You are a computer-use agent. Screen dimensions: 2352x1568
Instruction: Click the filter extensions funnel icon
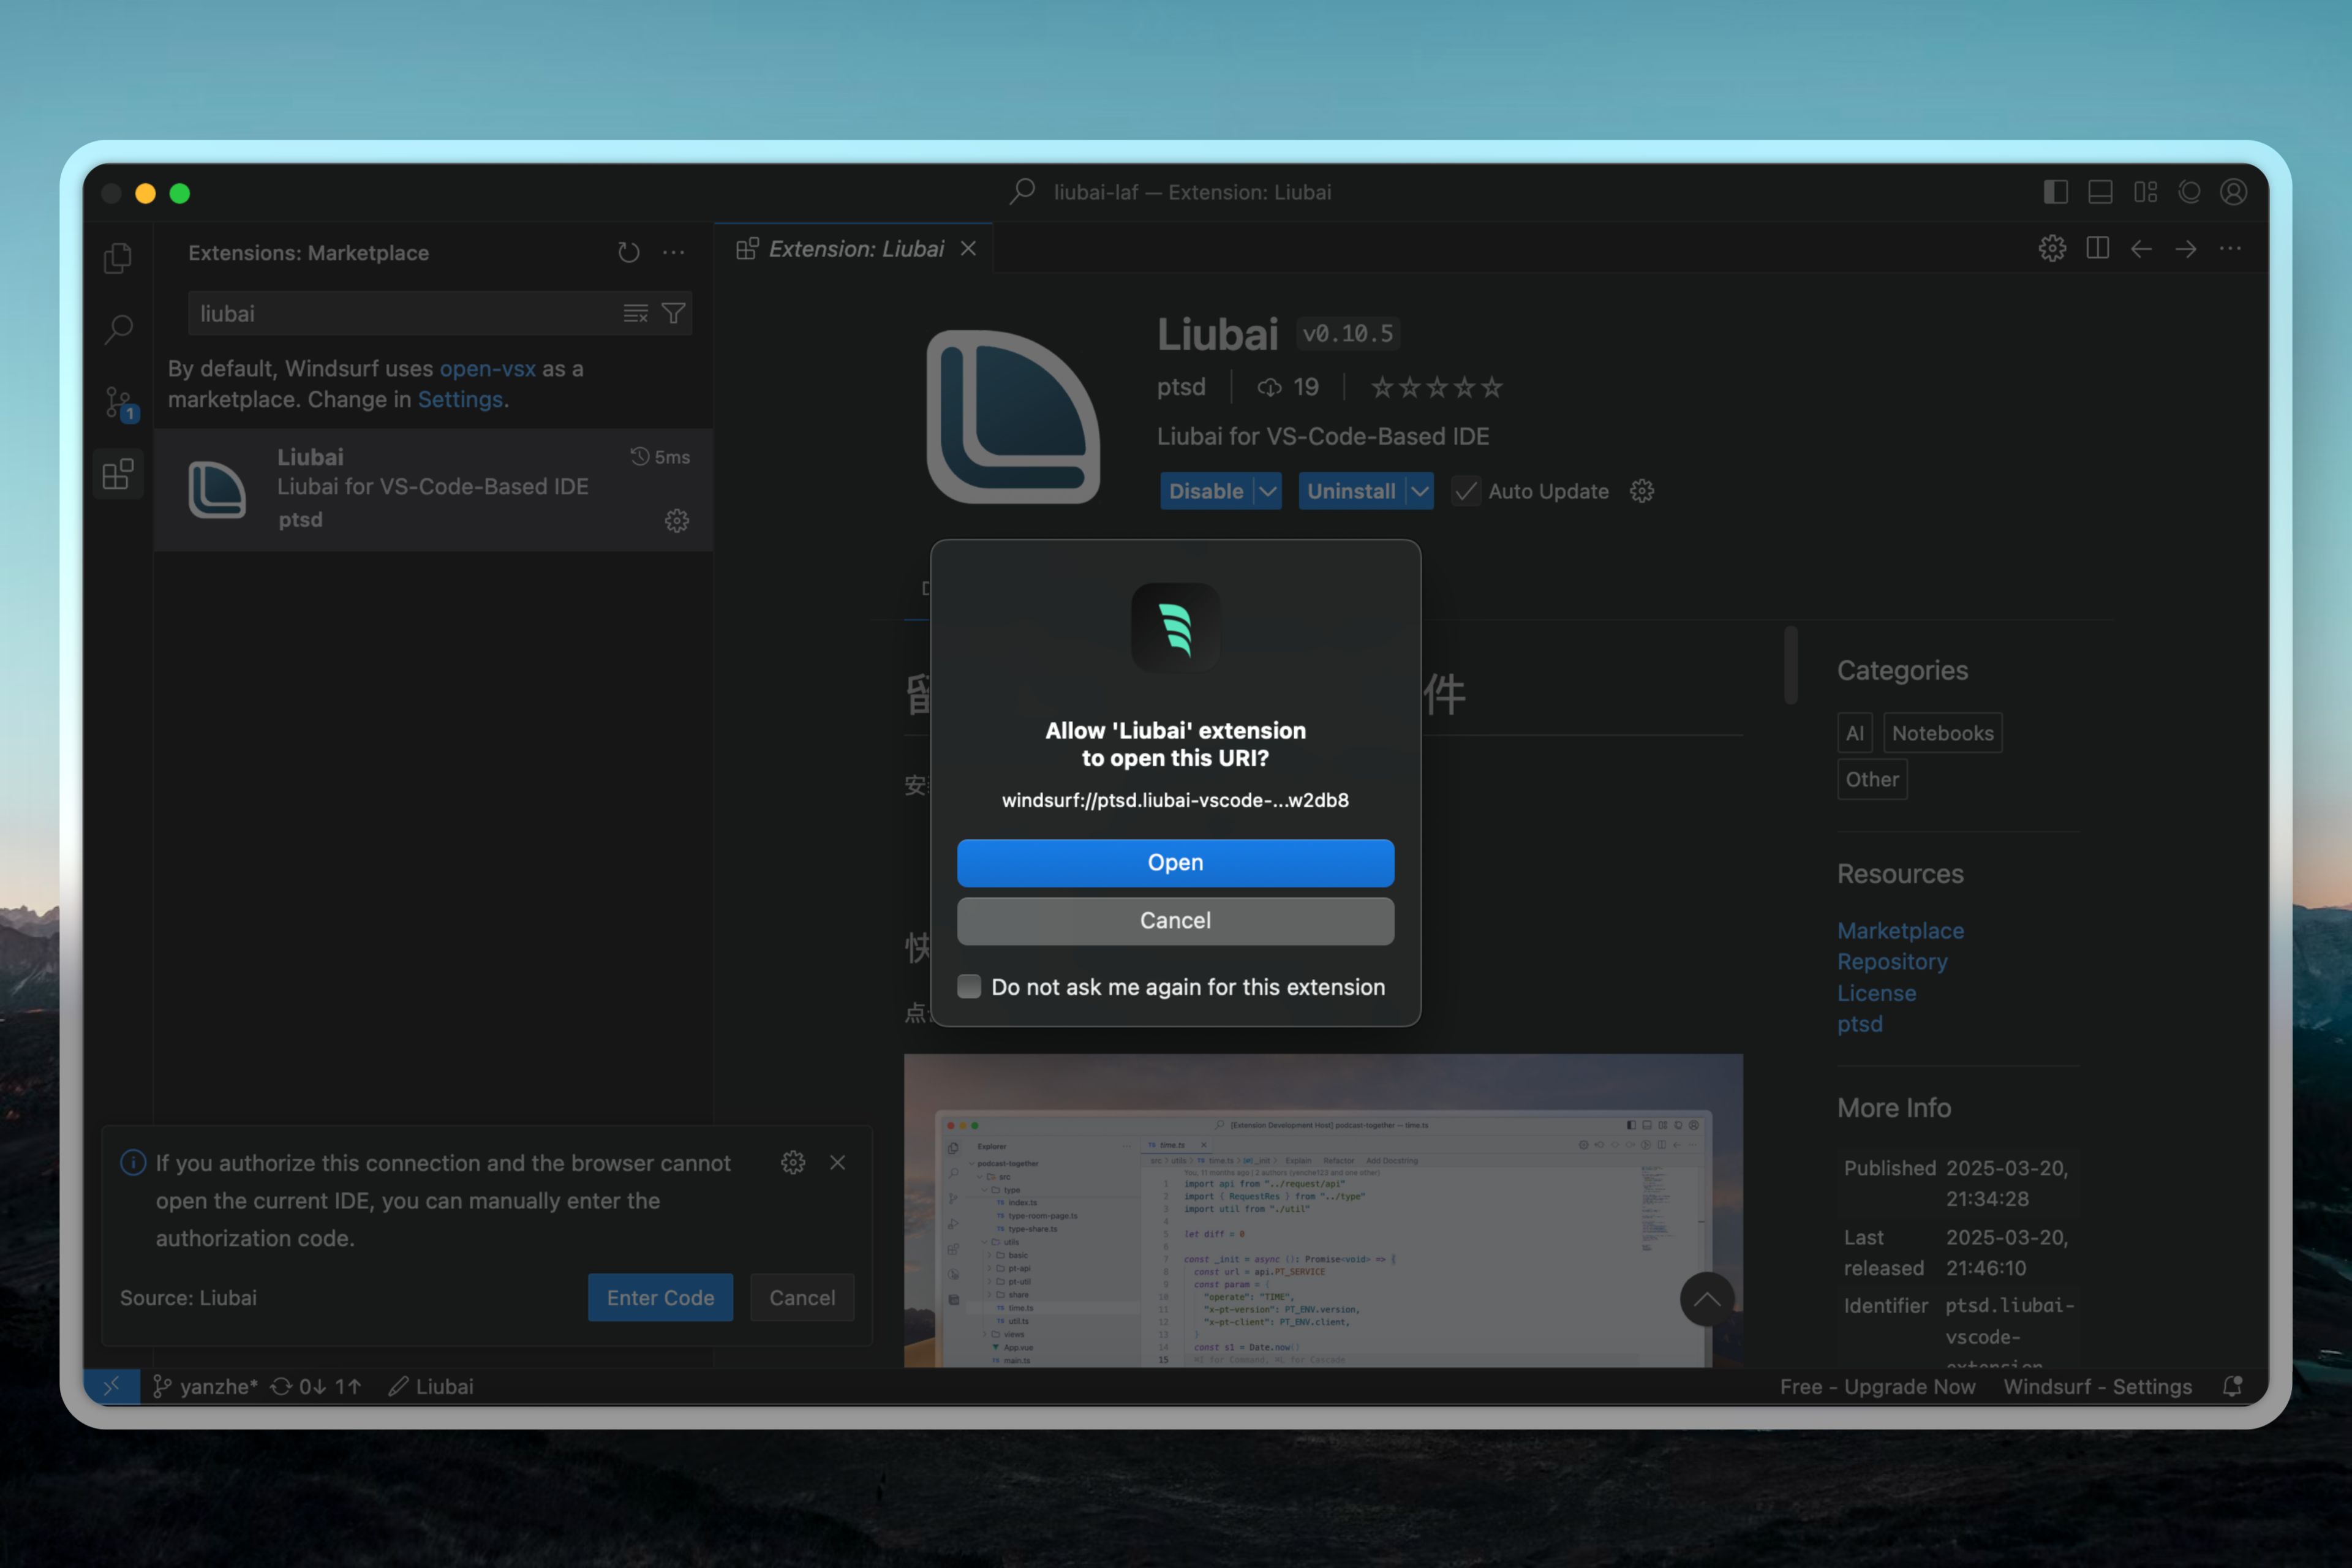674,314
